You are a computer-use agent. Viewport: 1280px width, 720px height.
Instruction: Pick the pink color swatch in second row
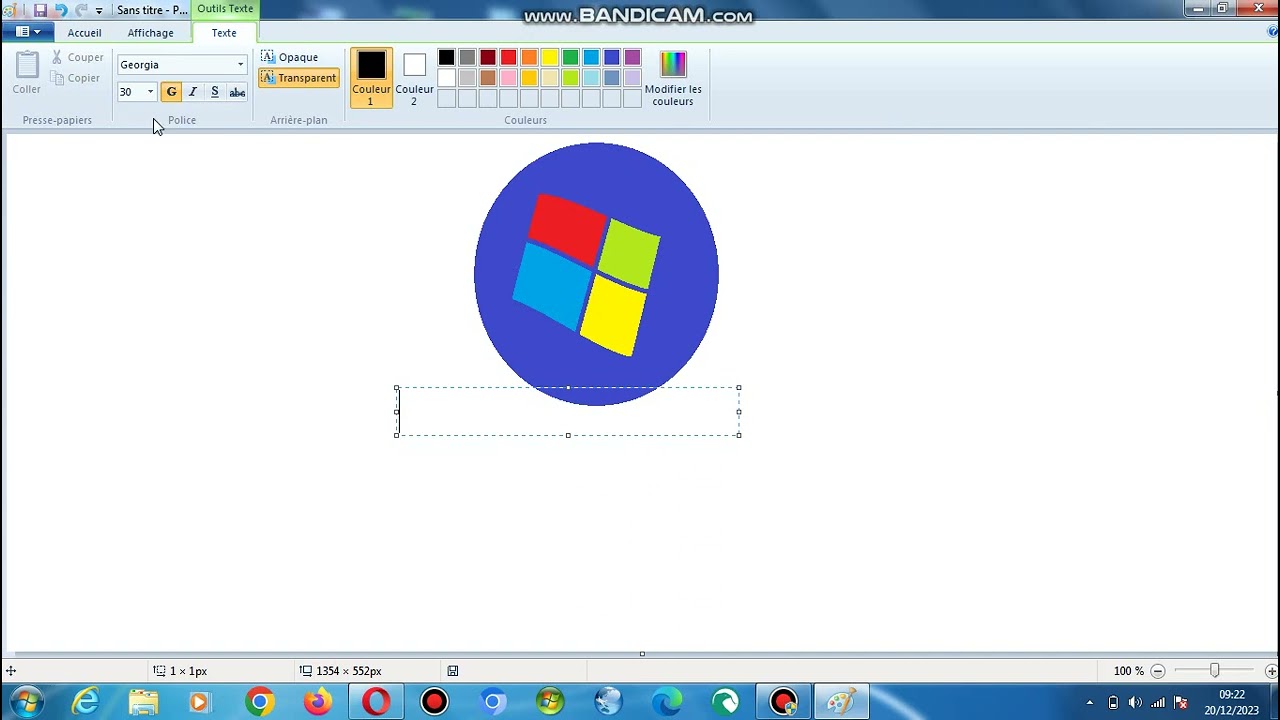click(508, 78)
